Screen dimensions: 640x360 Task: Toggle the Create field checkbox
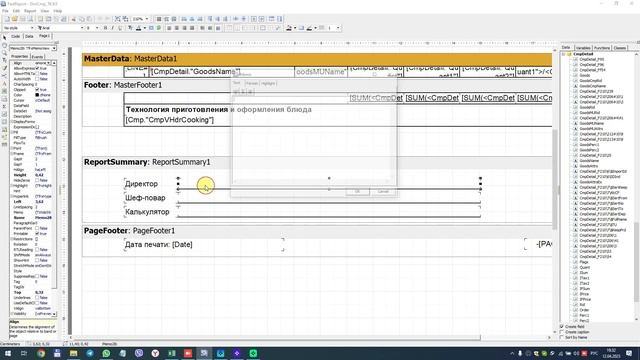pos(562,327)
